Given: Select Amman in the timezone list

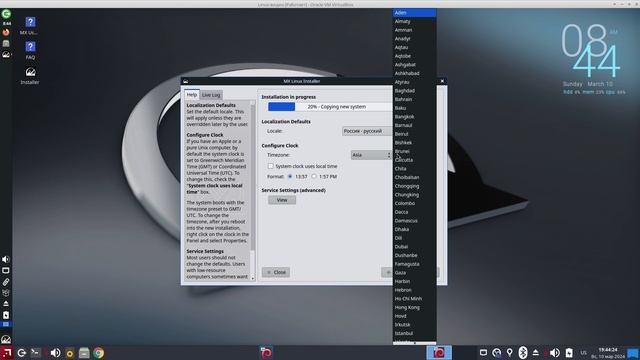Looking at the screenshot, I should [x=414, y=30].
